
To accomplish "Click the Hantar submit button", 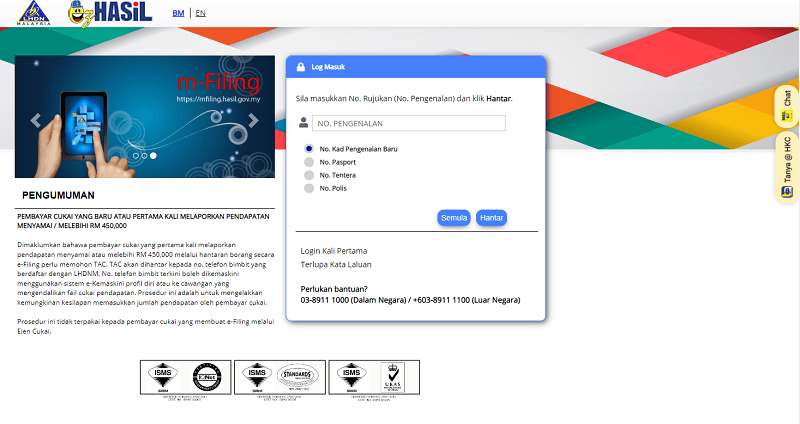I will point(491,218).
